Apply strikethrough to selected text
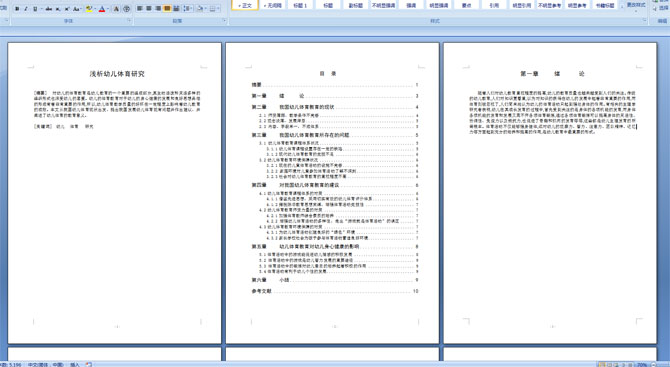 (x=49, y=9)
